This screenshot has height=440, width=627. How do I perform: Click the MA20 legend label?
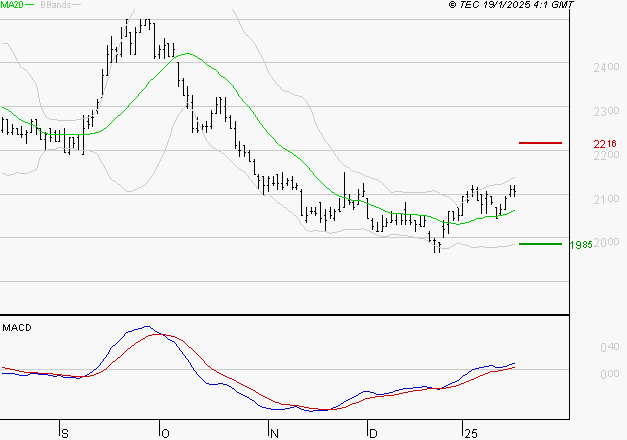(x=11, y=6)
